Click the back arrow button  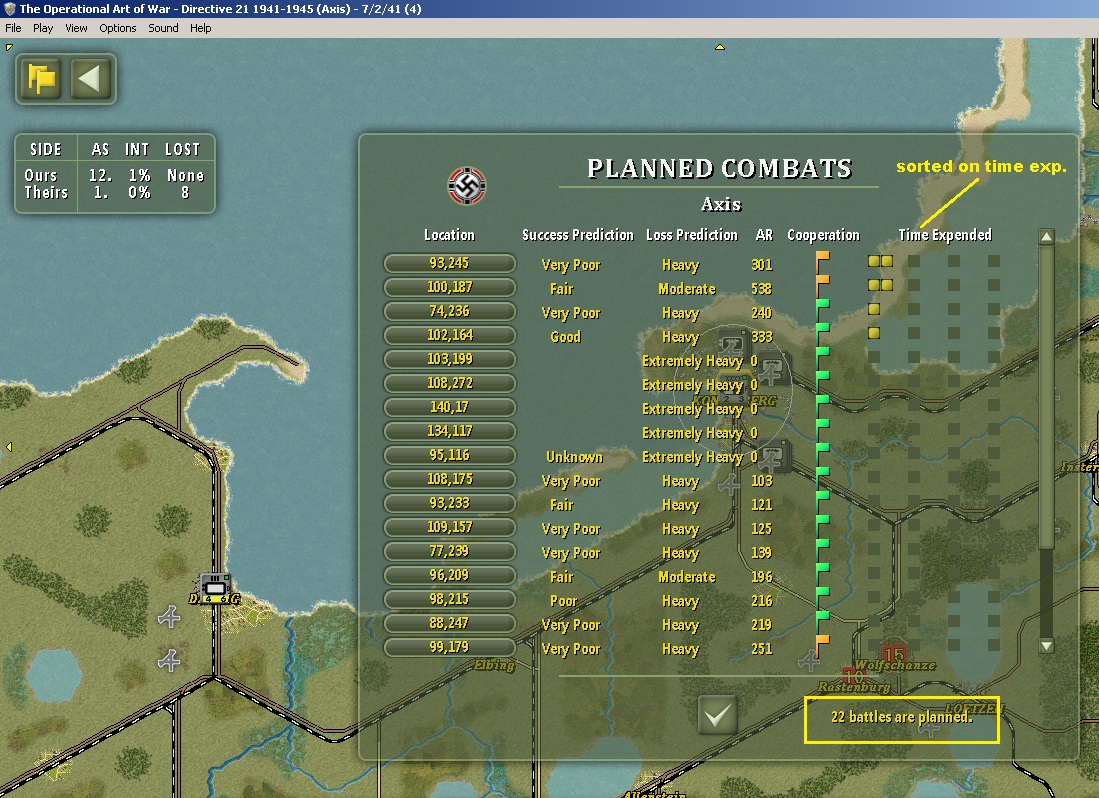click(x=91, y=78)
